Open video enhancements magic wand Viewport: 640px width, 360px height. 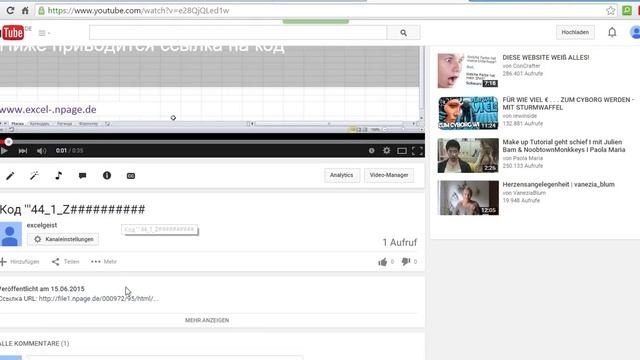pyautogui.click(x=34, y=176)
